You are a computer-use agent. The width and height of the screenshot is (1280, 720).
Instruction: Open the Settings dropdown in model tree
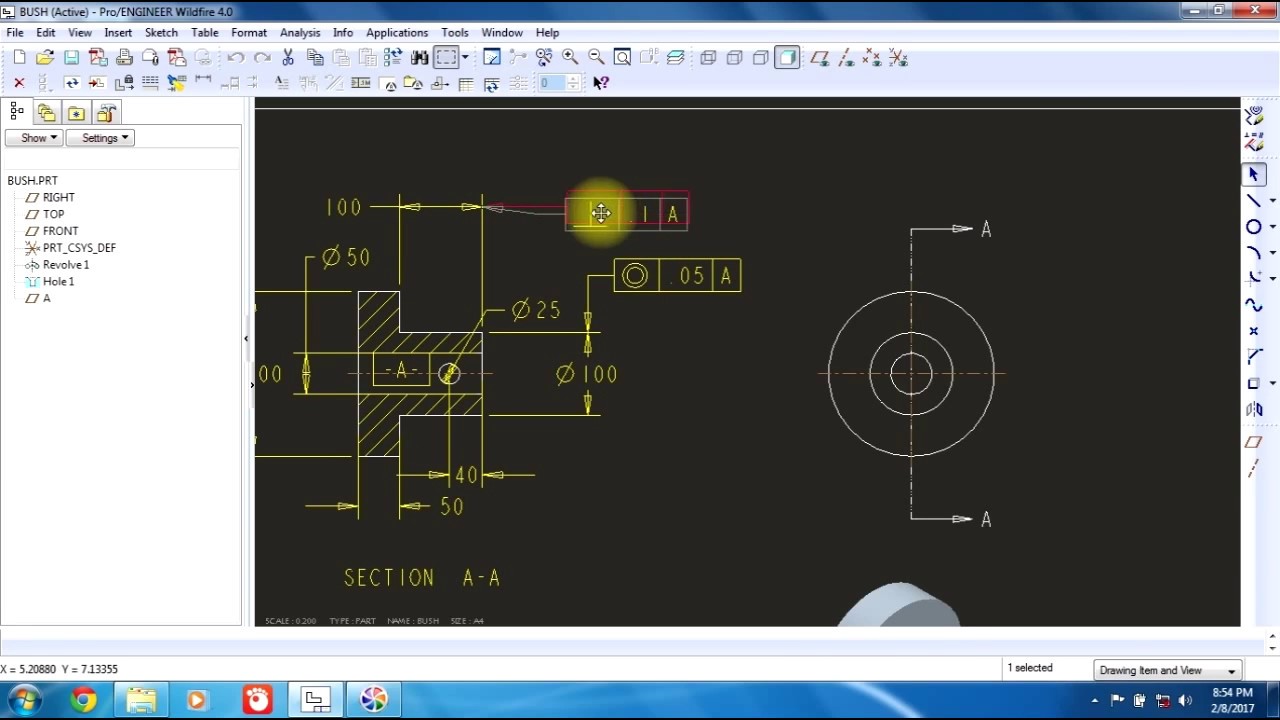coord(100,138)
